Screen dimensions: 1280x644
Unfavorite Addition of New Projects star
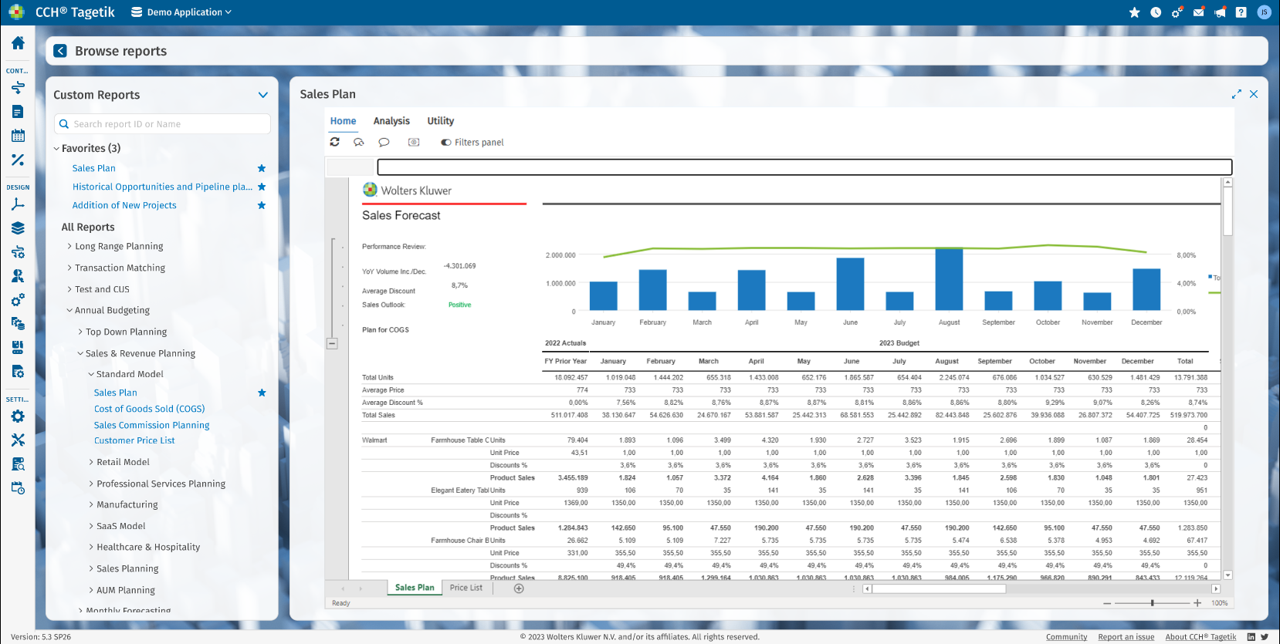coord(262,205)
